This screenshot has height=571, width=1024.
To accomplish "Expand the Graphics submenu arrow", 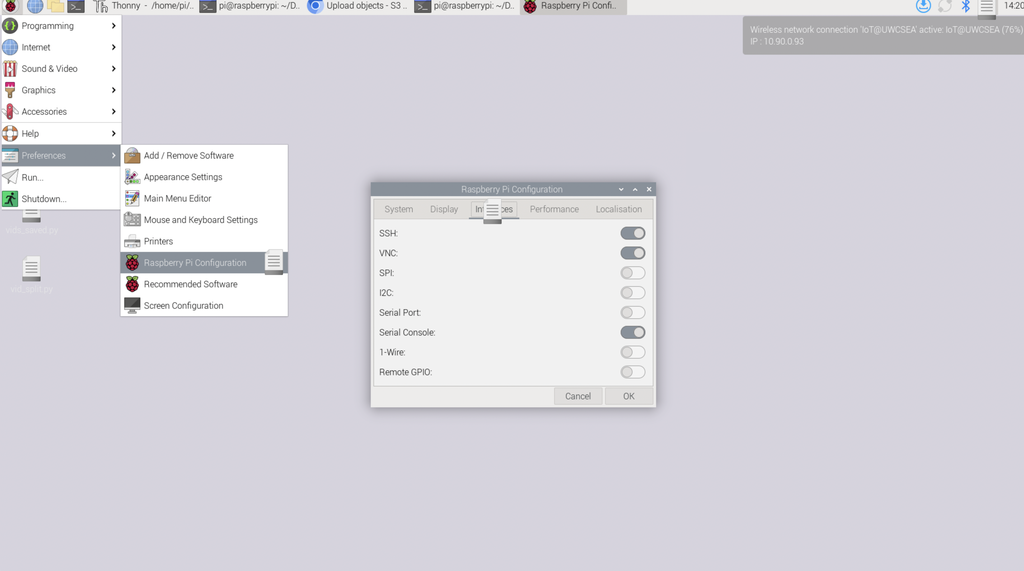I will click(114, 90).
